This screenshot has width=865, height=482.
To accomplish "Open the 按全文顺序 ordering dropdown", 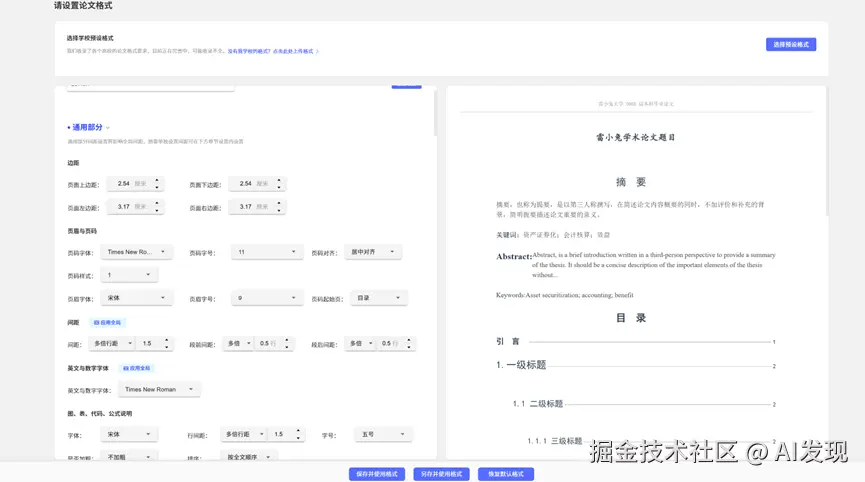I will click(x=249, y=457).
